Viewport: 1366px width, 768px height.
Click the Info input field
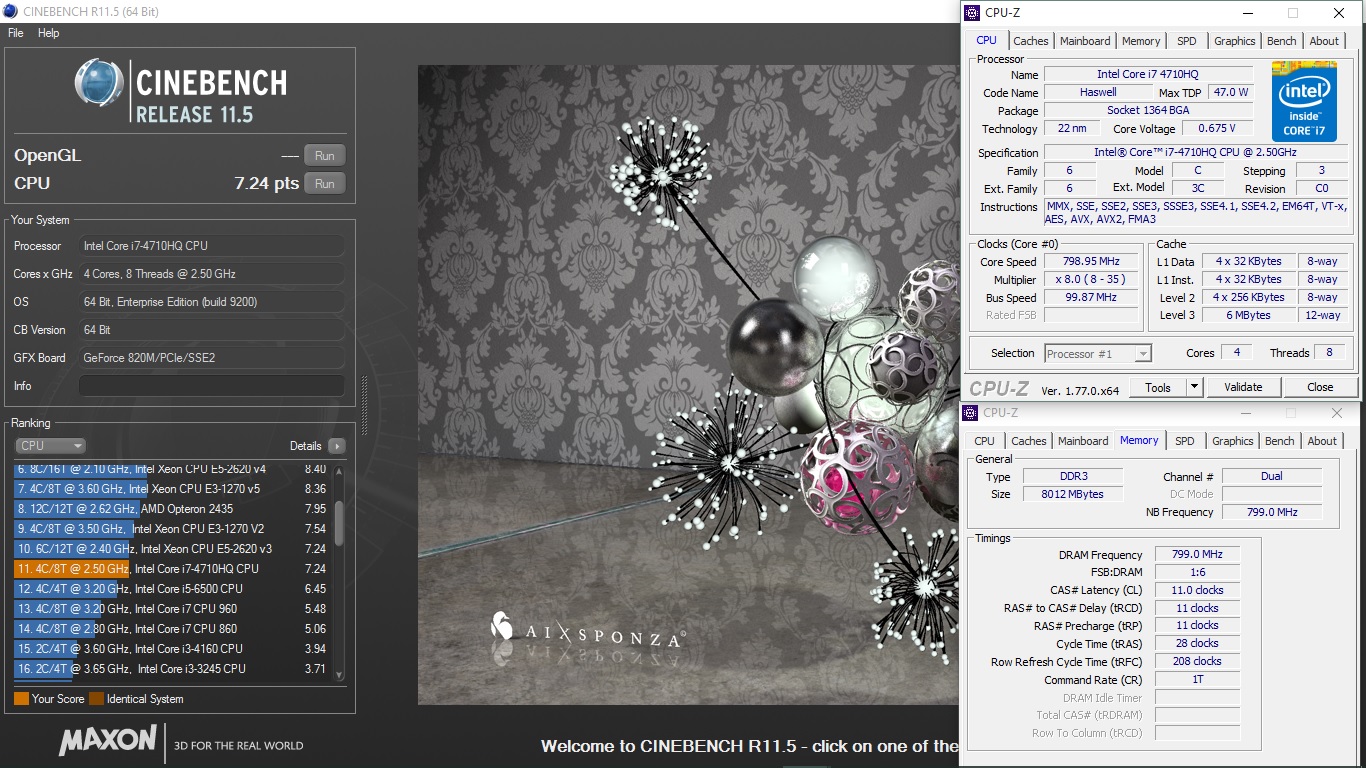pyautogui.click(x=211, y=386)
